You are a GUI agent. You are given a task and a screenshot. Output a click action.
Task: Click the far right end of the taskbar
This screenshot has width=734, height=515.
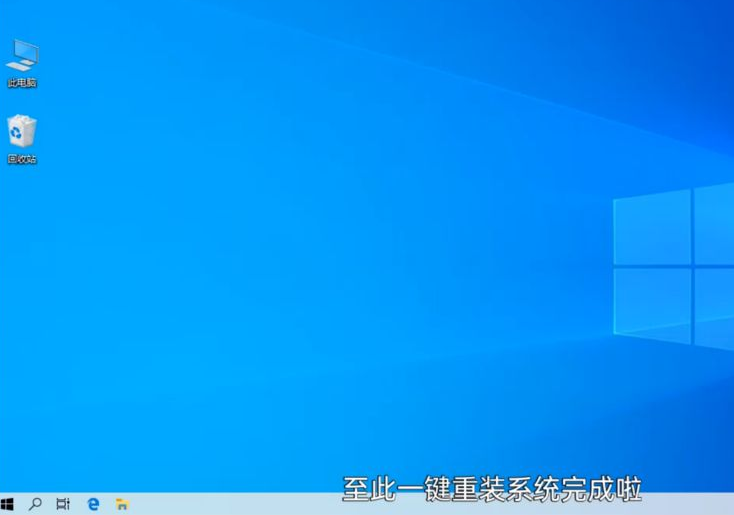click(728, 505)
